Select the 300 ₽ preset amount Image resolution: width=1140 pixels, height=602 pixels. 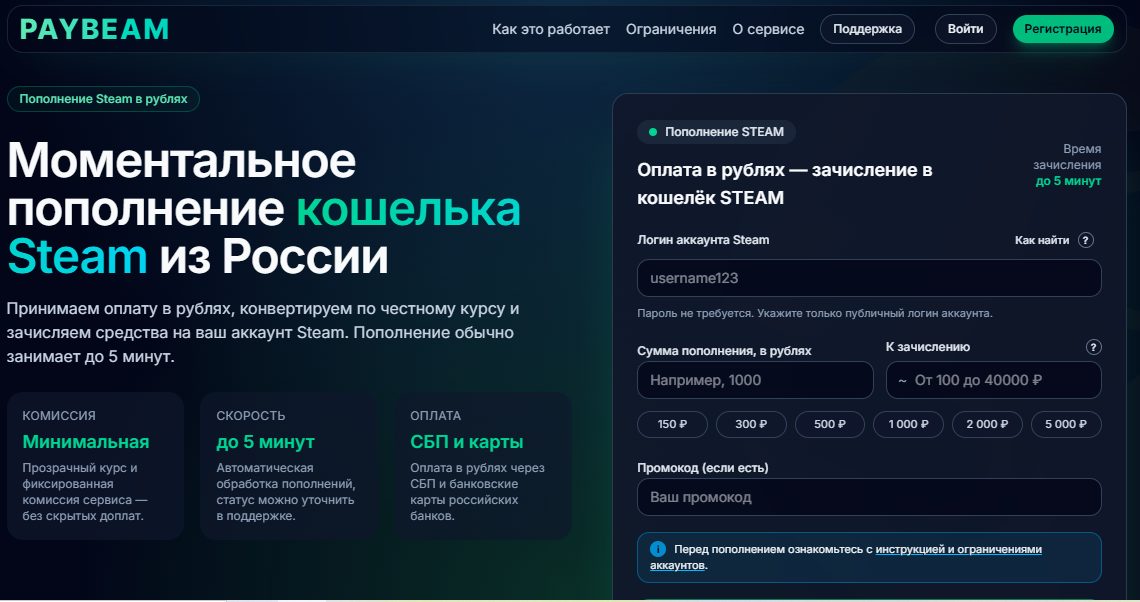[x=751, y=424]
